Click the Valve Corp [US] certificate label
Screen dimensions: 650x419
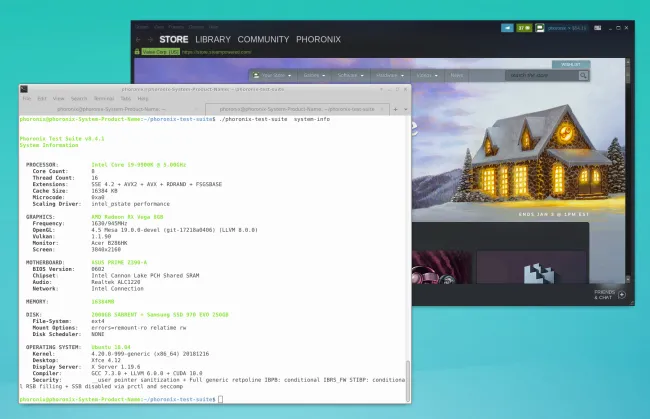[x=160, y=52]
